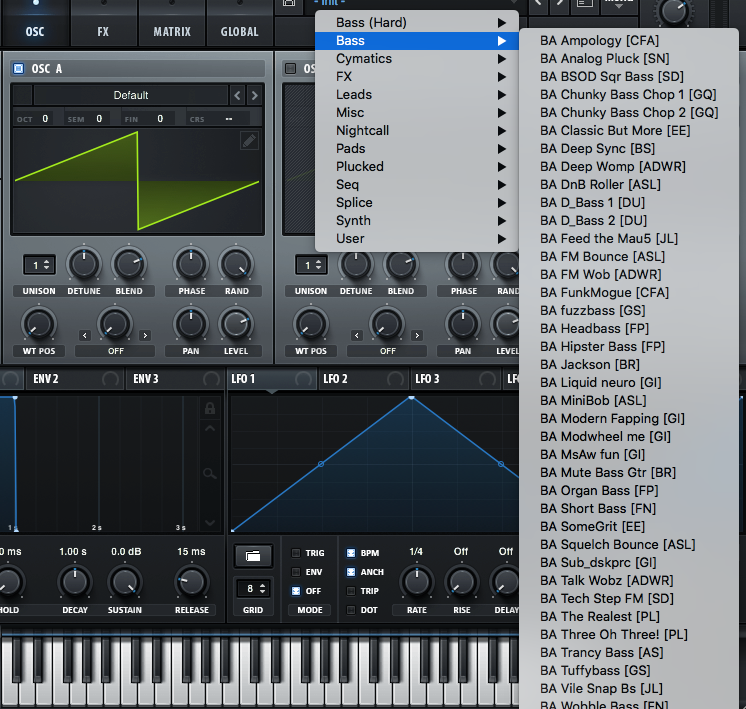This screenshot has height=709, width=746.
Task: Toggle LFO ENV mode checkbox
Action: (296, 572)
